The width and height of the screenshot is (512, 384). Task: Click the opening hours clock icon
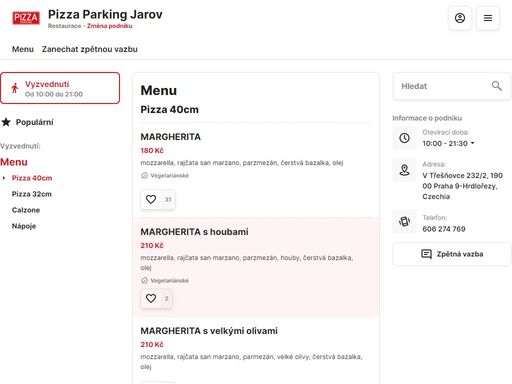click(x=404, y=138)
